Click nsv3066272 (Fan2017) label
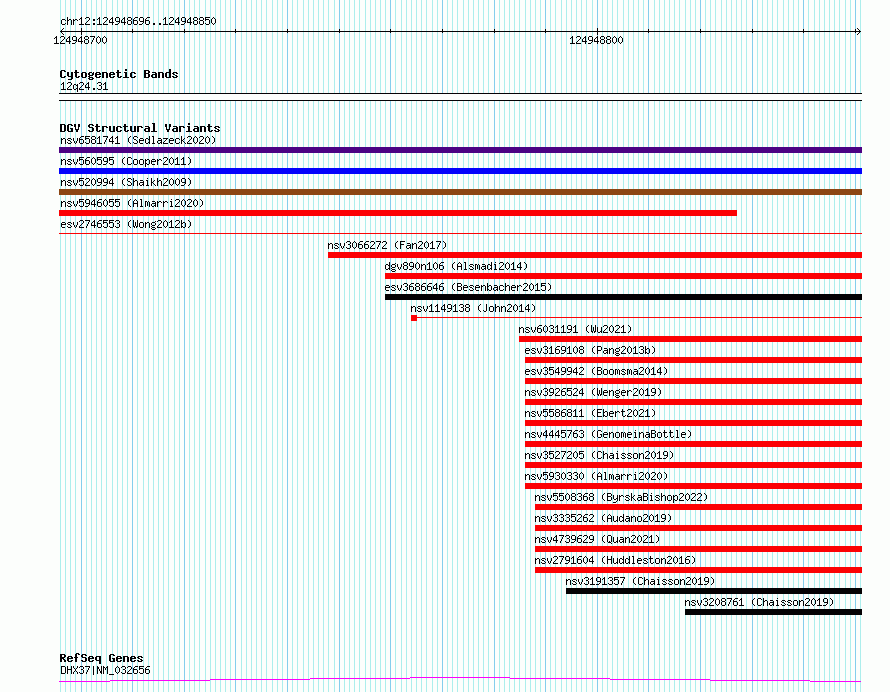The width and height of the screenshot is (890, 692). click(x=387, y=245)
